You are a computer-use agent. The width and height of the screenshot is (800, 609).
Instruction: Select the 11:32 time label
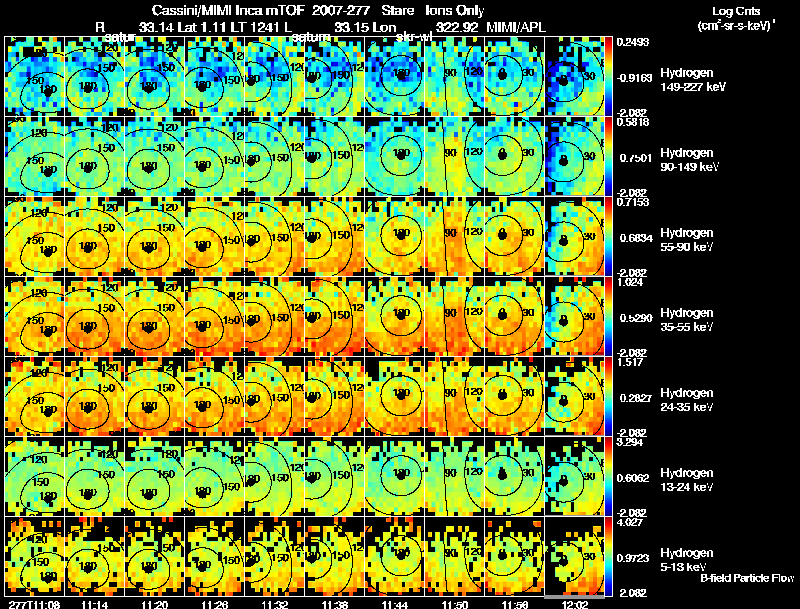tap(274, 604)
